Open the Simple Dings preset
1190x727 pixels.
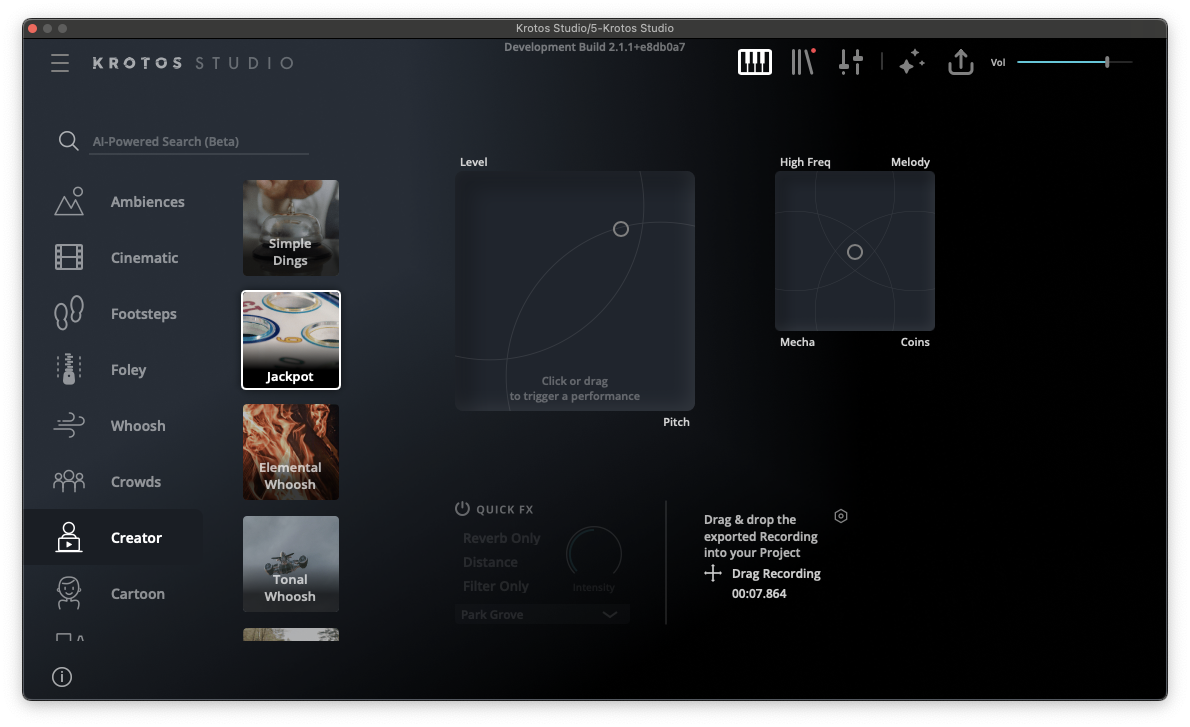[291, 228]
